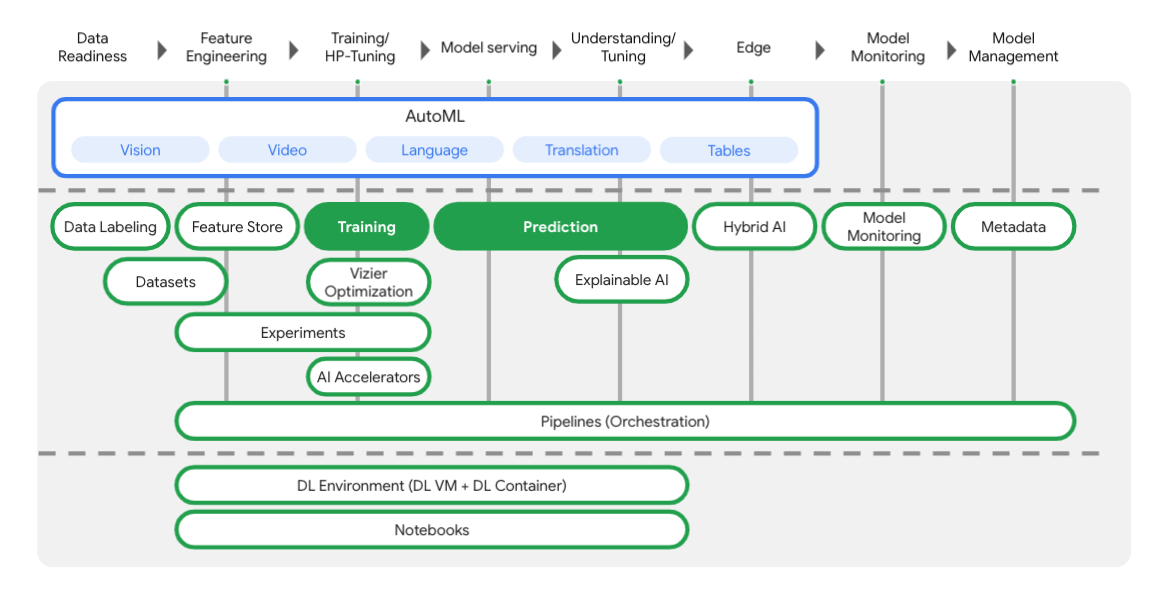
Task: Select the AI Accelerators box
Action: [368, 377]
